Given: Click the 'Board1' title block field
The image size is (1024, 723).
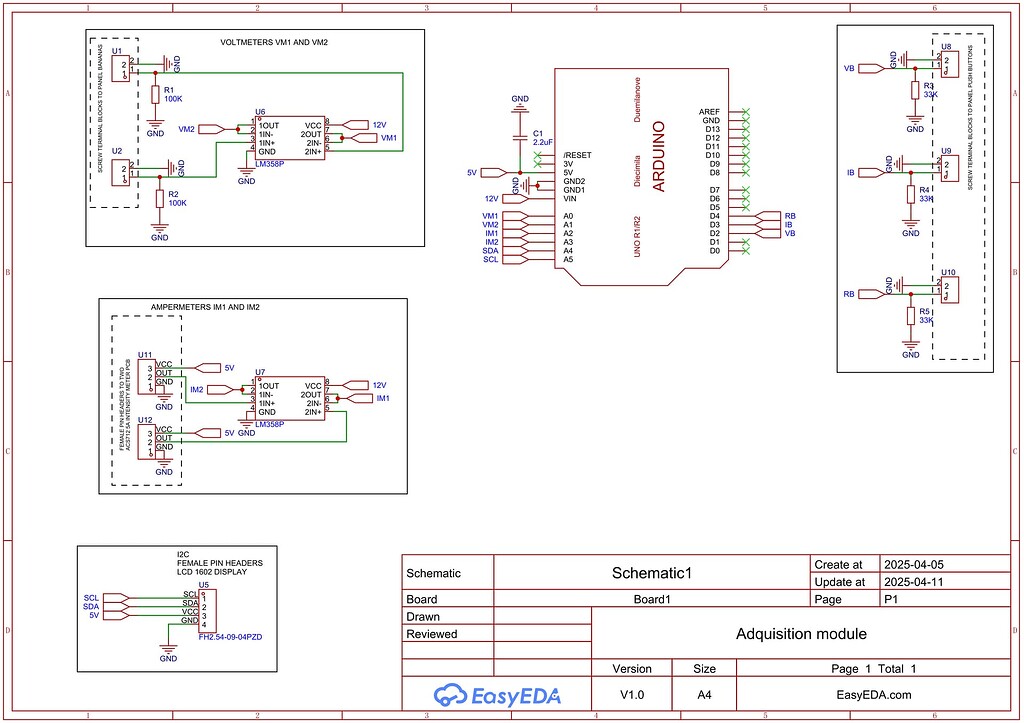Looking at the screenshot, I should click(652, 600).
